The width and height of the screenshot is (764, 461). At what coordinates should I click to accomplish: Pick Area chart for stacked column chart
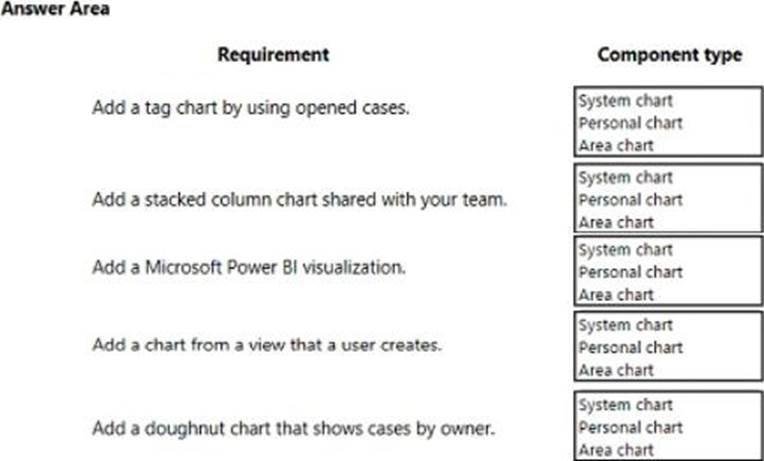[x=616, y=221]
